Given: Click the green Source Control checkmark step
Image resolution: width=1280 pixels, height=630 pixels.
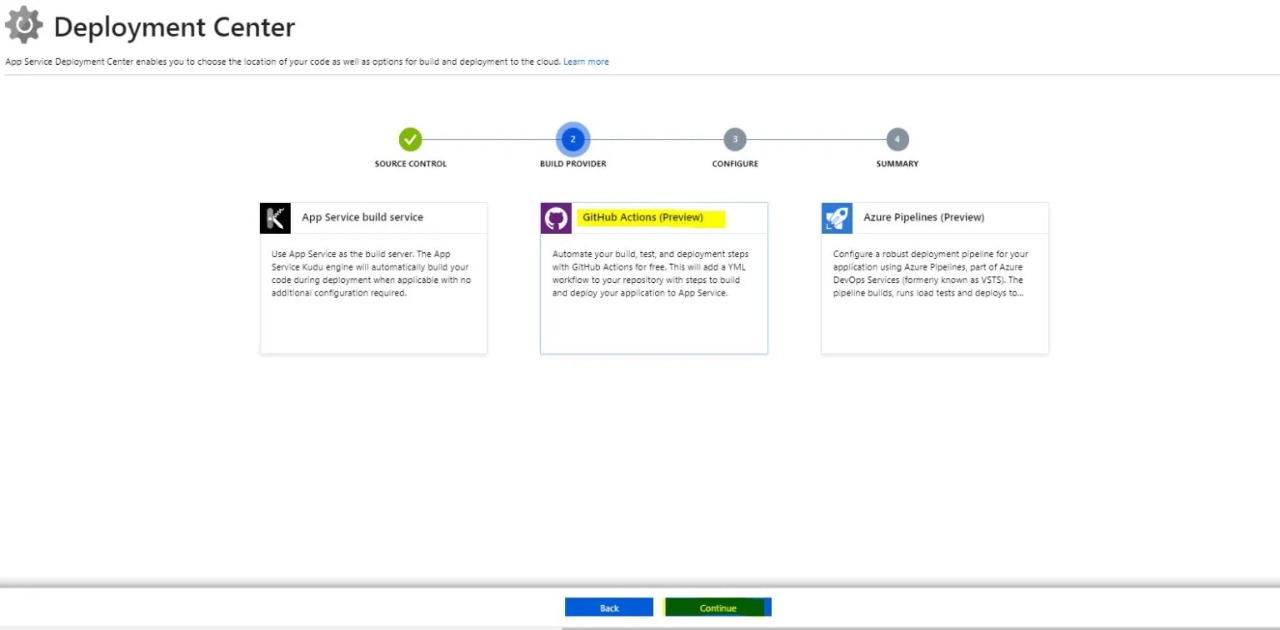Looking at the screenshot, I should coord(410,140).
